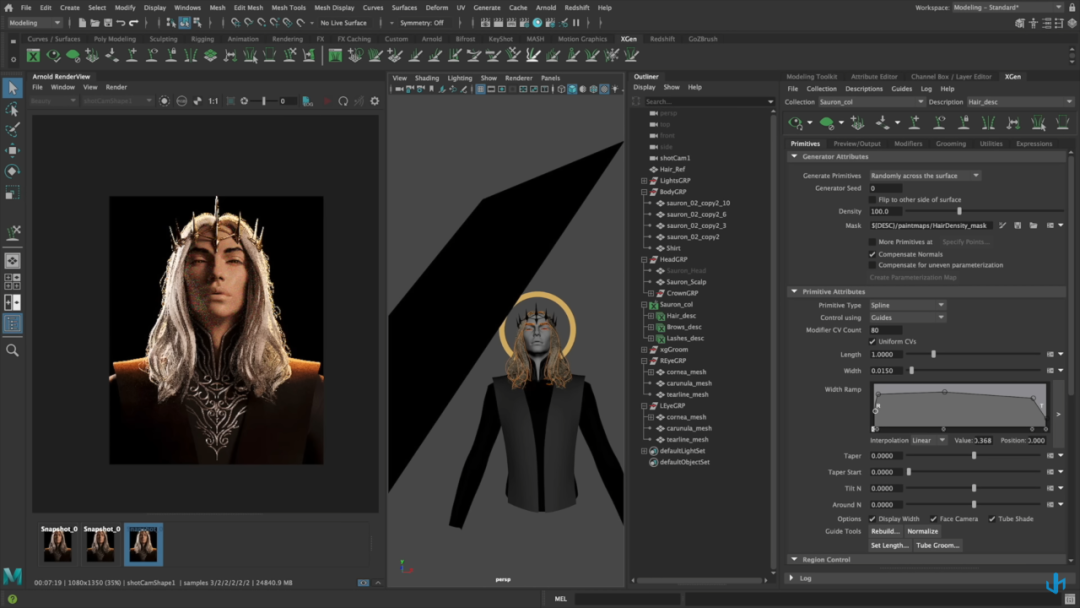Uncheck Compensate Normals checkbox
The image size is (1080, 608).
(x=872, y=254)
